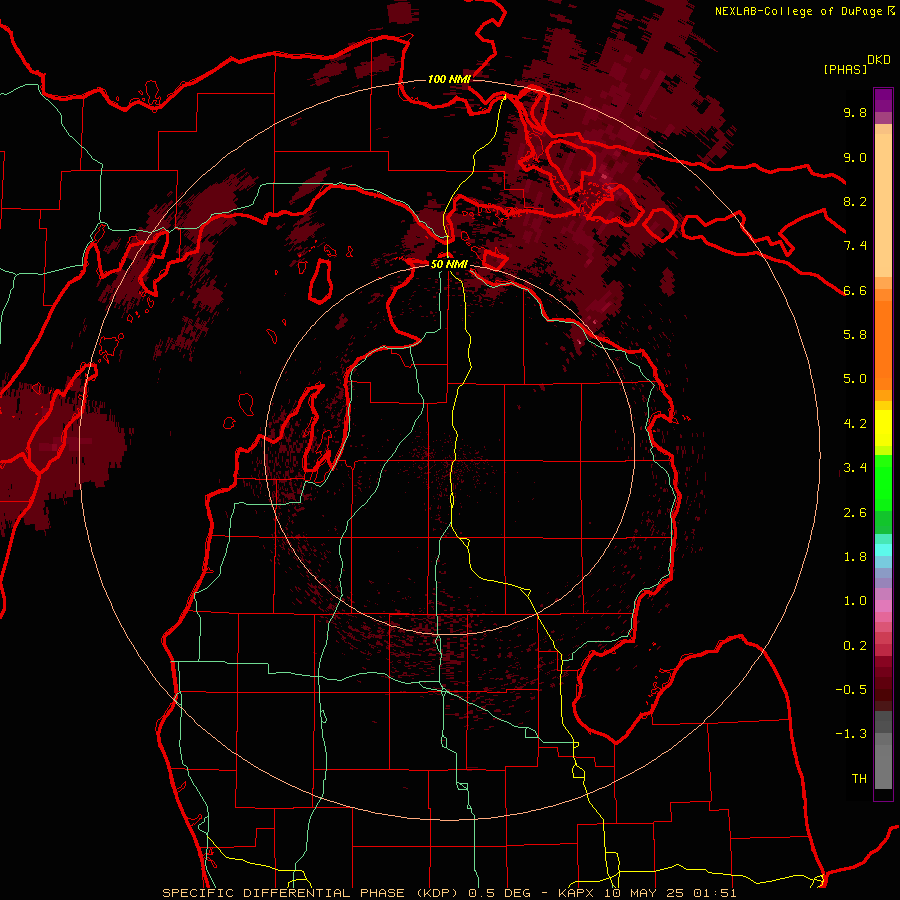Image resolution: width=900 pixels, height=900 pixels.
Task: Click the NEXLAB-College of DuPage credit text
Action: (x=800, y=11)
